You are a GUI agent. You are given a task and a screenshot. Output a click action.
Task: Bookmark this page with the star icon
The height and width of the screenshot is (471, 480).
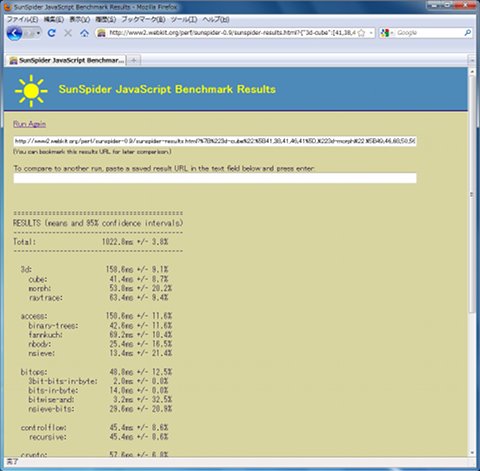pos(361,33)
